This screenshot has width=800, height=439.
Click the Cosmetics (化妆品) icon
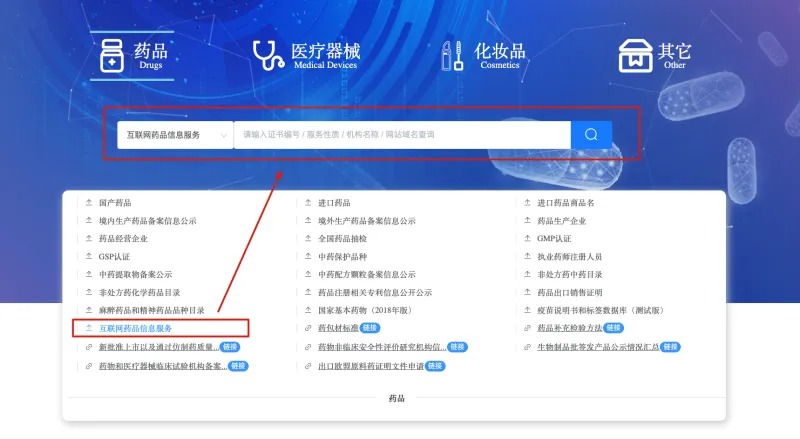click(452, 56)
